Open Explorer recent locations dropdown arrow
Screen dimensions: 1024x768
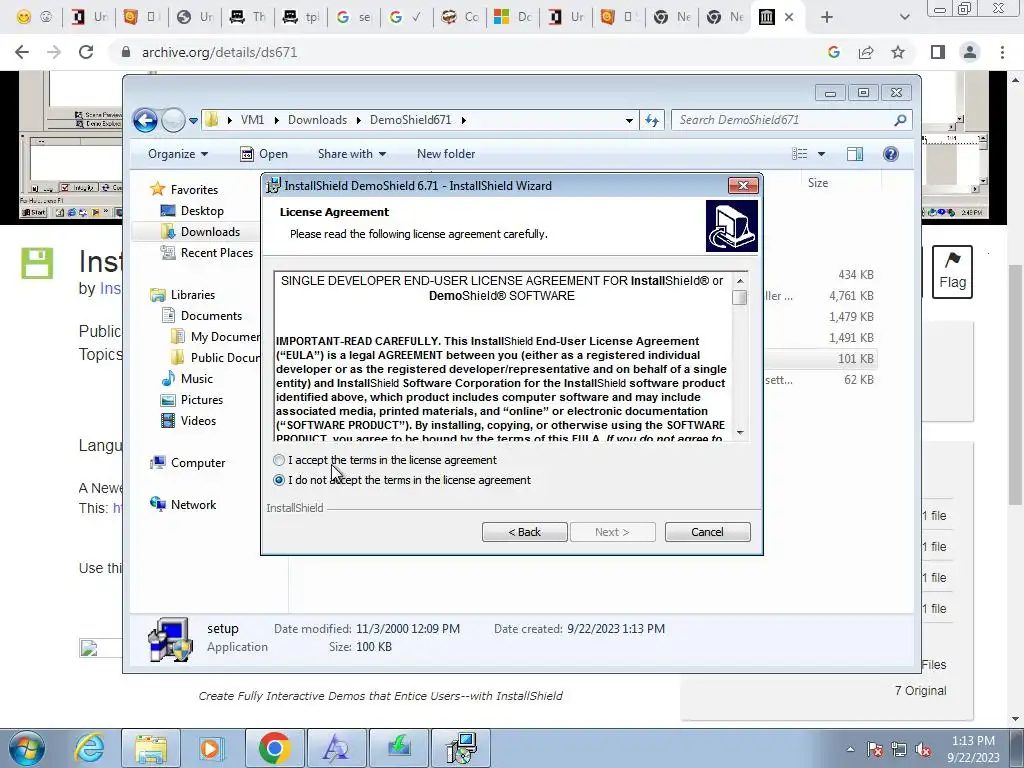click(x=193, y=121)
